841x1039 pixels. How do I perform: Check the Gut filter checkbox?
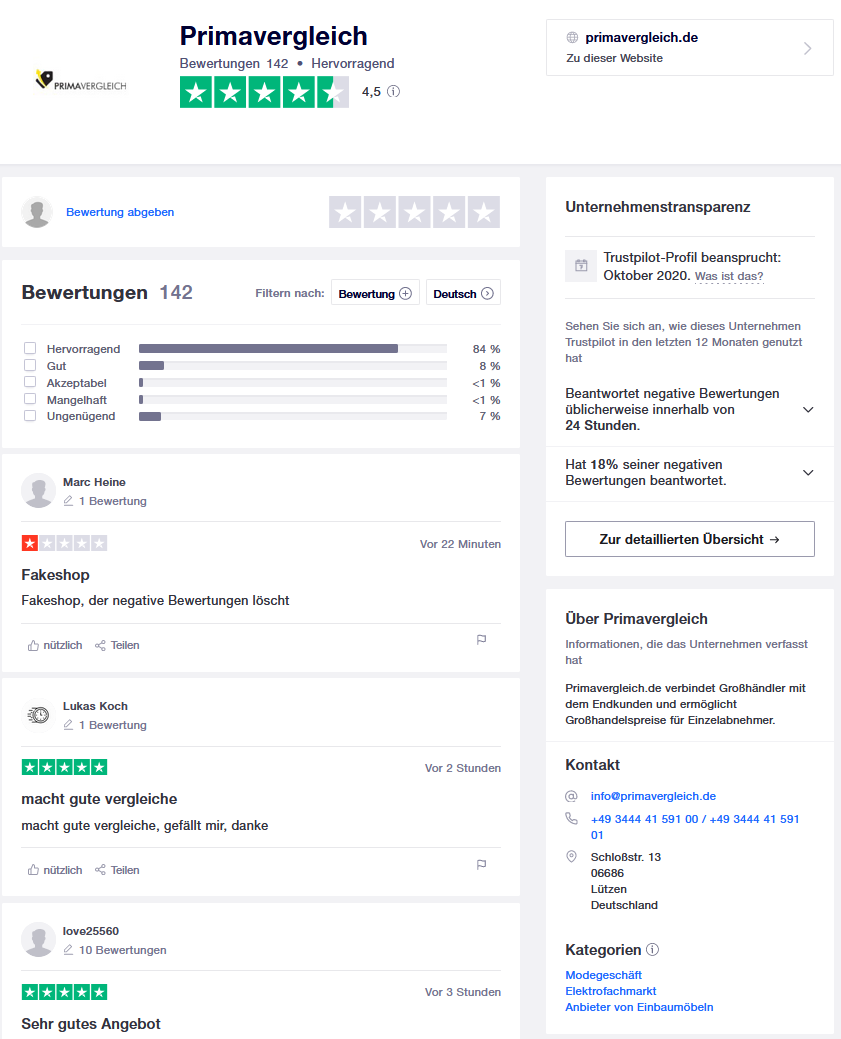[x=30, y=365]
